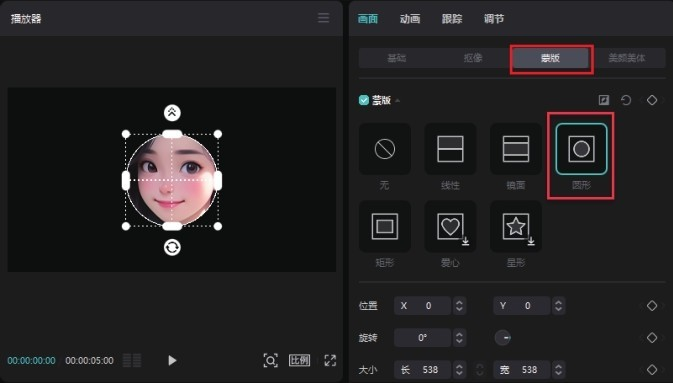Viewport: 673px width, 383px height.
Task: Open the 基础 basic sub-tab
Action: click(x=397, y=58)
